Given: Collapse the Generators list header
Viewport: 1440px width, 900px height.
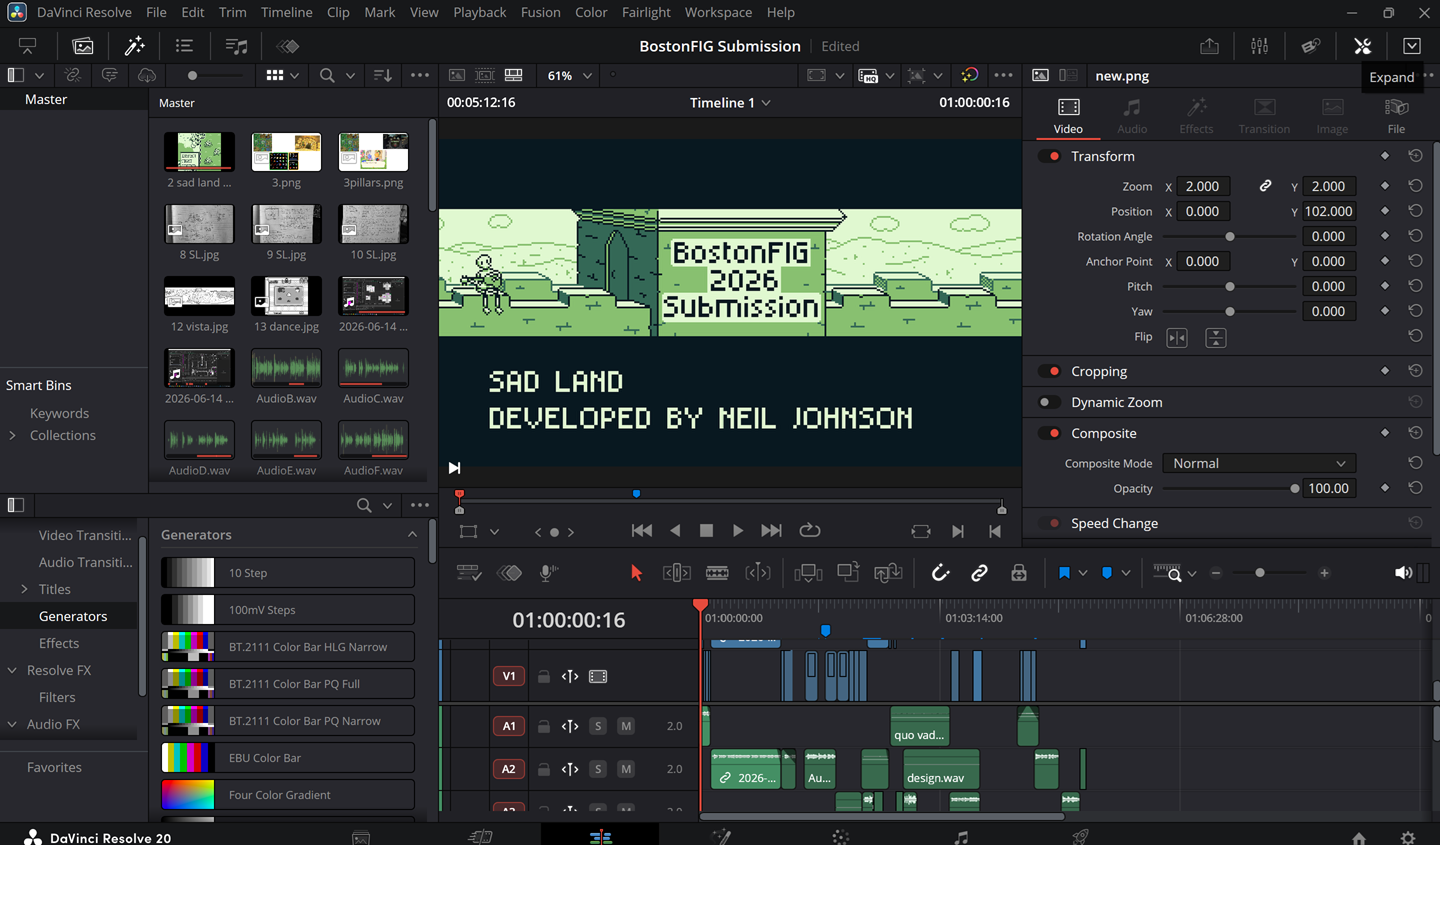Looking at the screenshot, I should (412, 535).
